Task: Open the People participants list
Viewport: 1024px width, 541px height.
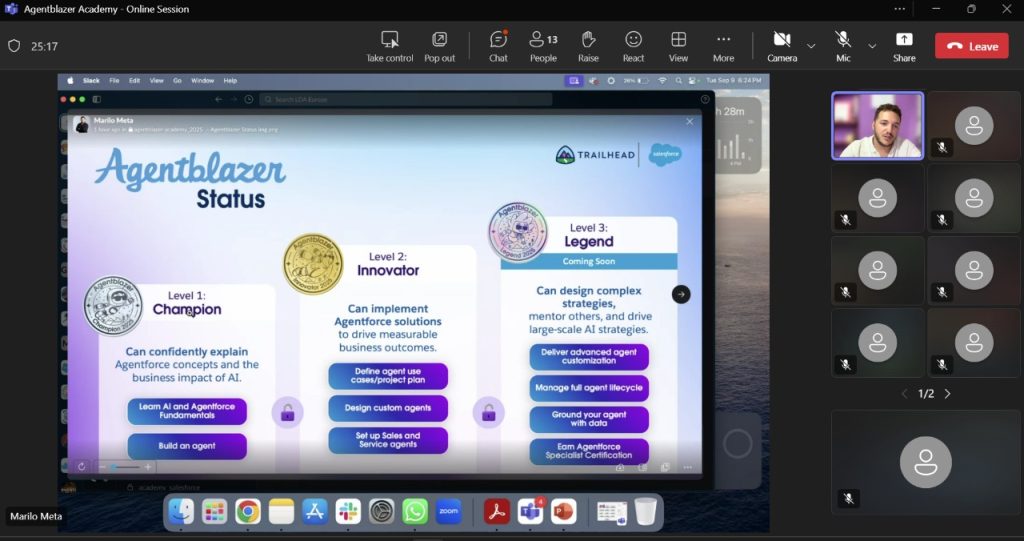Action: (543, 45)
